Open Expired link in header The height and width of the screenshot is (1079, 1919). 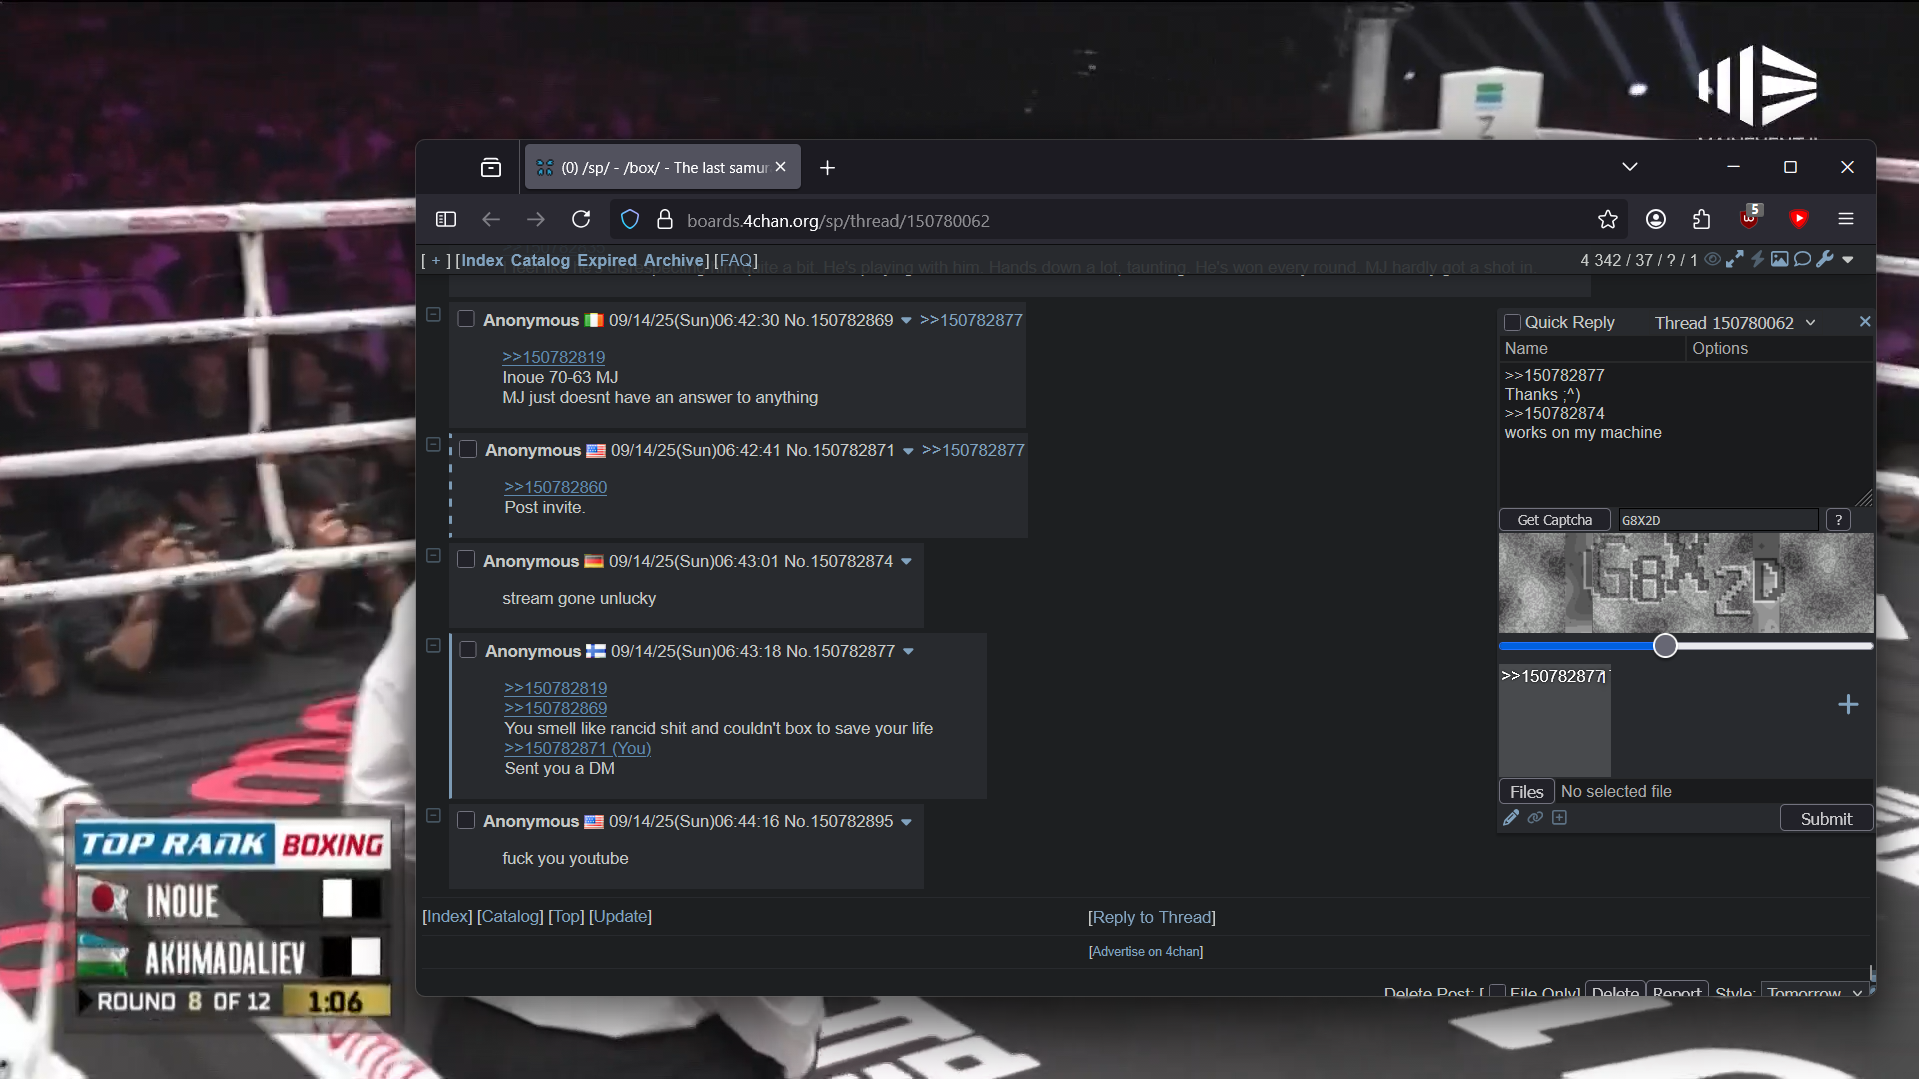(x=607, y=260)
